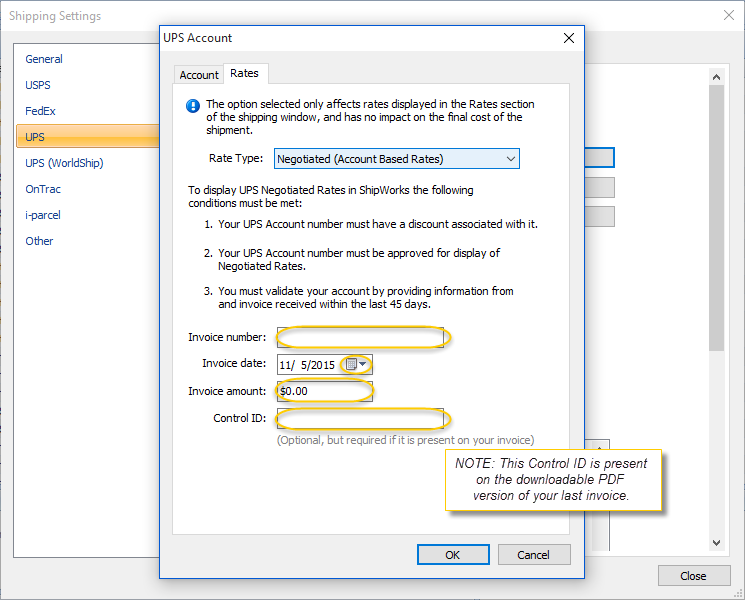This screenshot has width=745, height=600.
Task: Open the Invoice date calendar dropdown
Action: pos(356,365)
